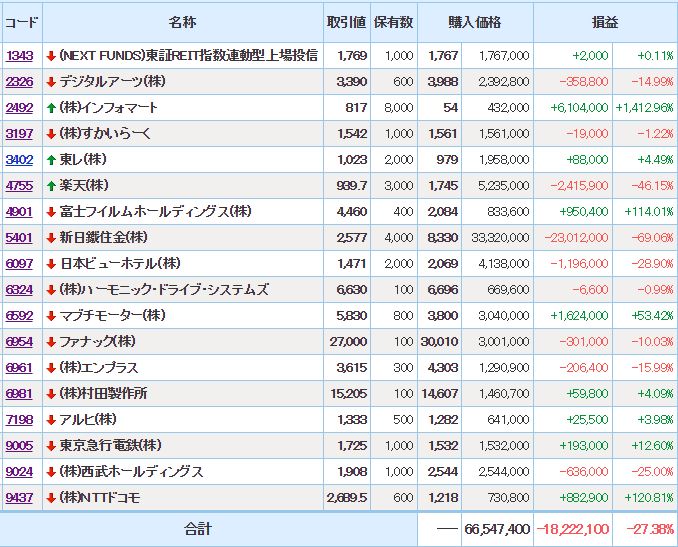This screenshot has width=678, height=547.
Task: Click the green up arrow beside 楽天(株)
Action: pos(51,186)
